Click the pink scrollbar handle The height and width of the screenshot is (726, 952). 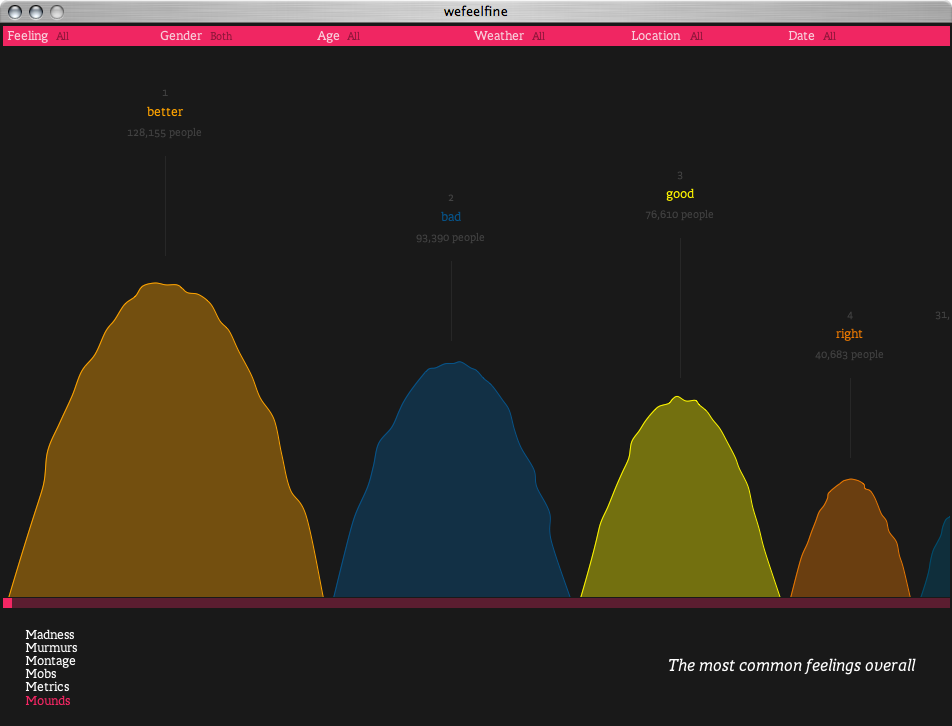pos(8,603)
